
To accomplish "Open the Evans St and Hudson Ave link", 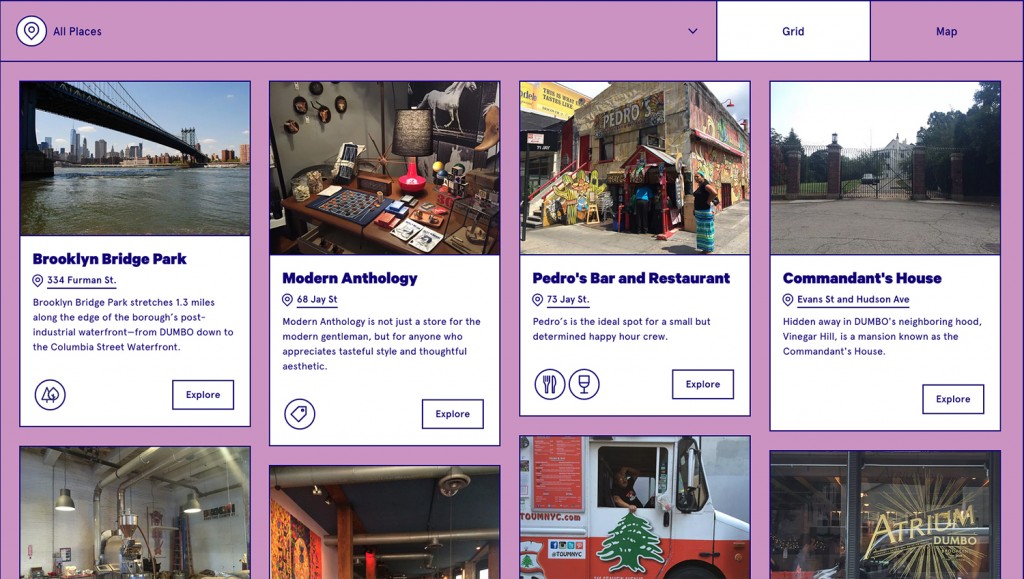I will [854, 300].
